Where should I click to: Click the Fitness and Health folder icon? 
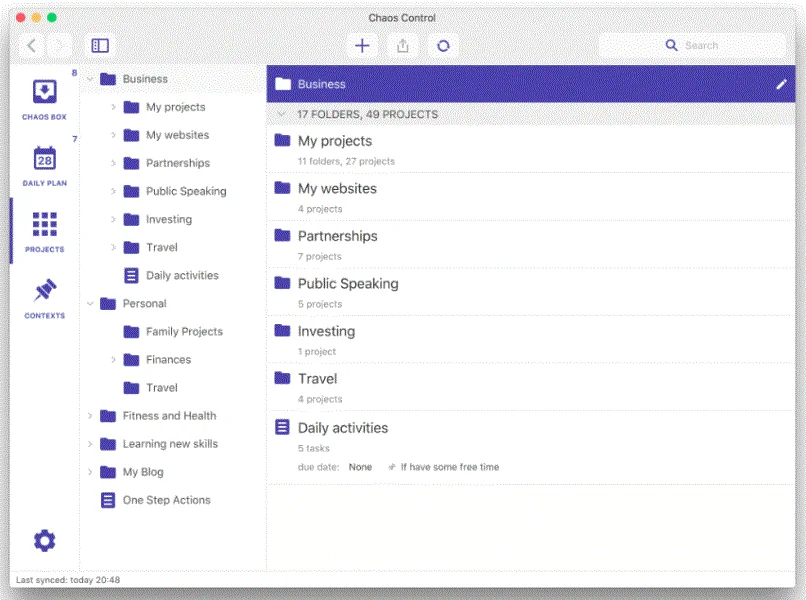tap(107, 415)
